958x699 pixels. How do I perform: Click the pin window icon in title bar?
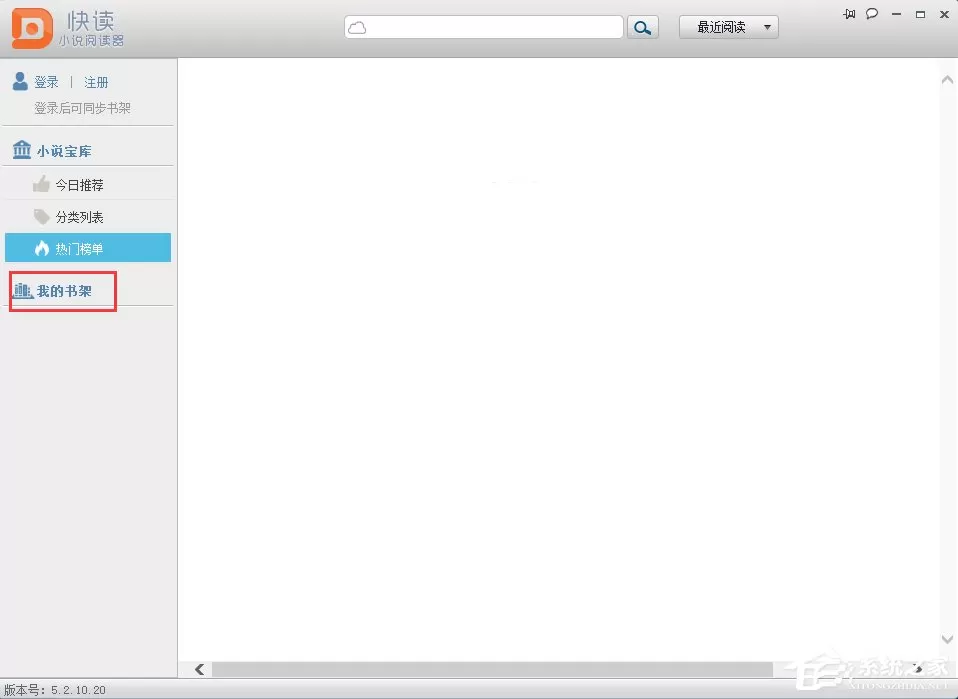(x=849, y=14)
